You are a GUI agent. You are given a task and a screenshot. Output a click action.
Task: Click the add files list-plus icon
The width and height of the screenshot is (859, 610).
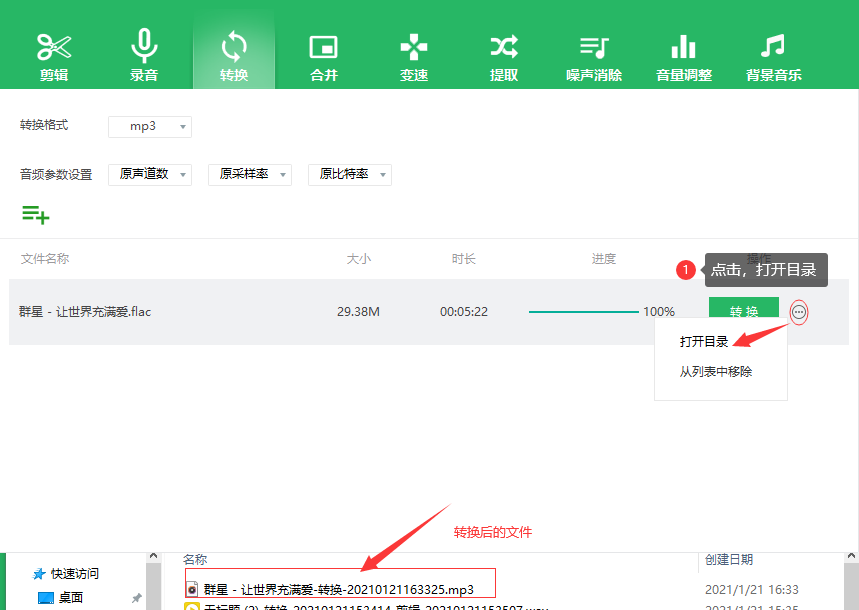(36, 214)
